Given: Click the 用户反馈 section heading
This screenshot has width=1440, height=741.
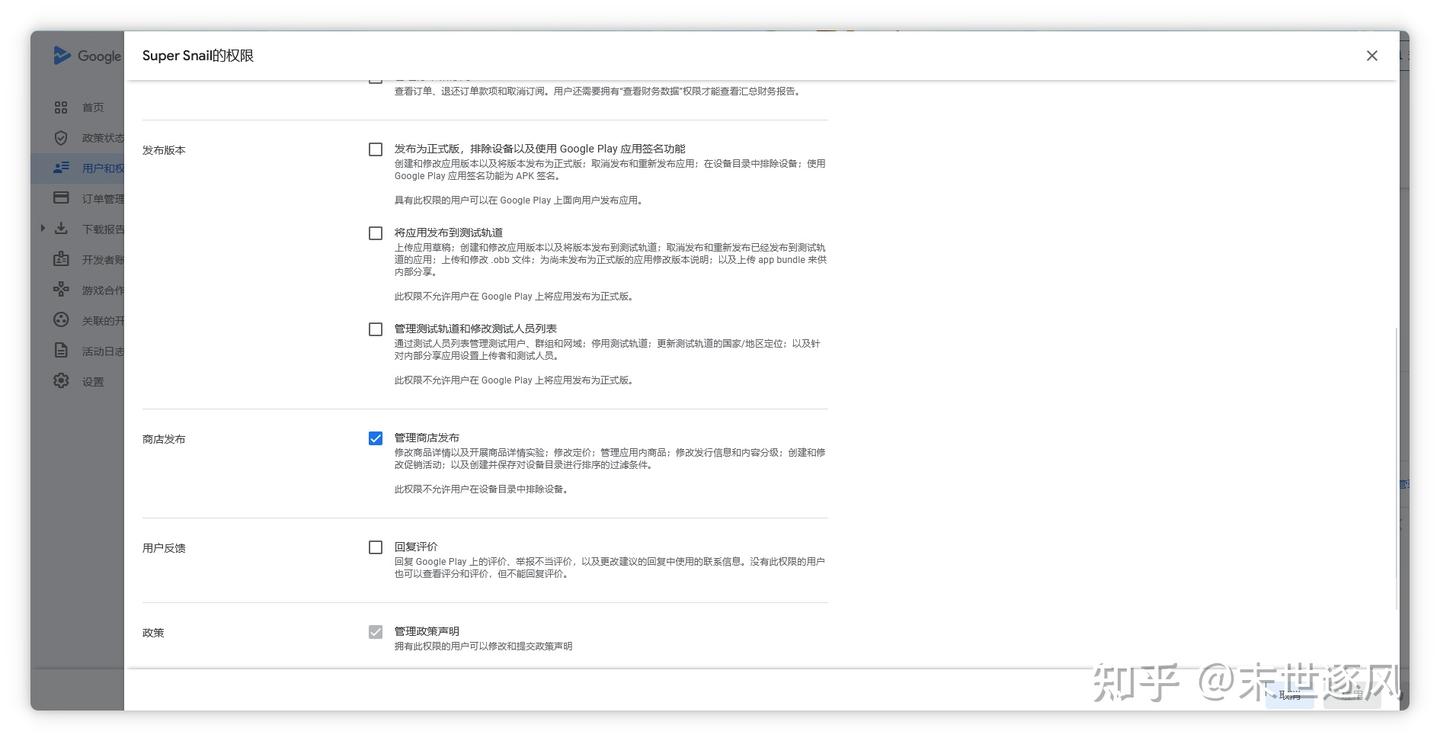Looking at the screenshot, I should pos(164,548).
